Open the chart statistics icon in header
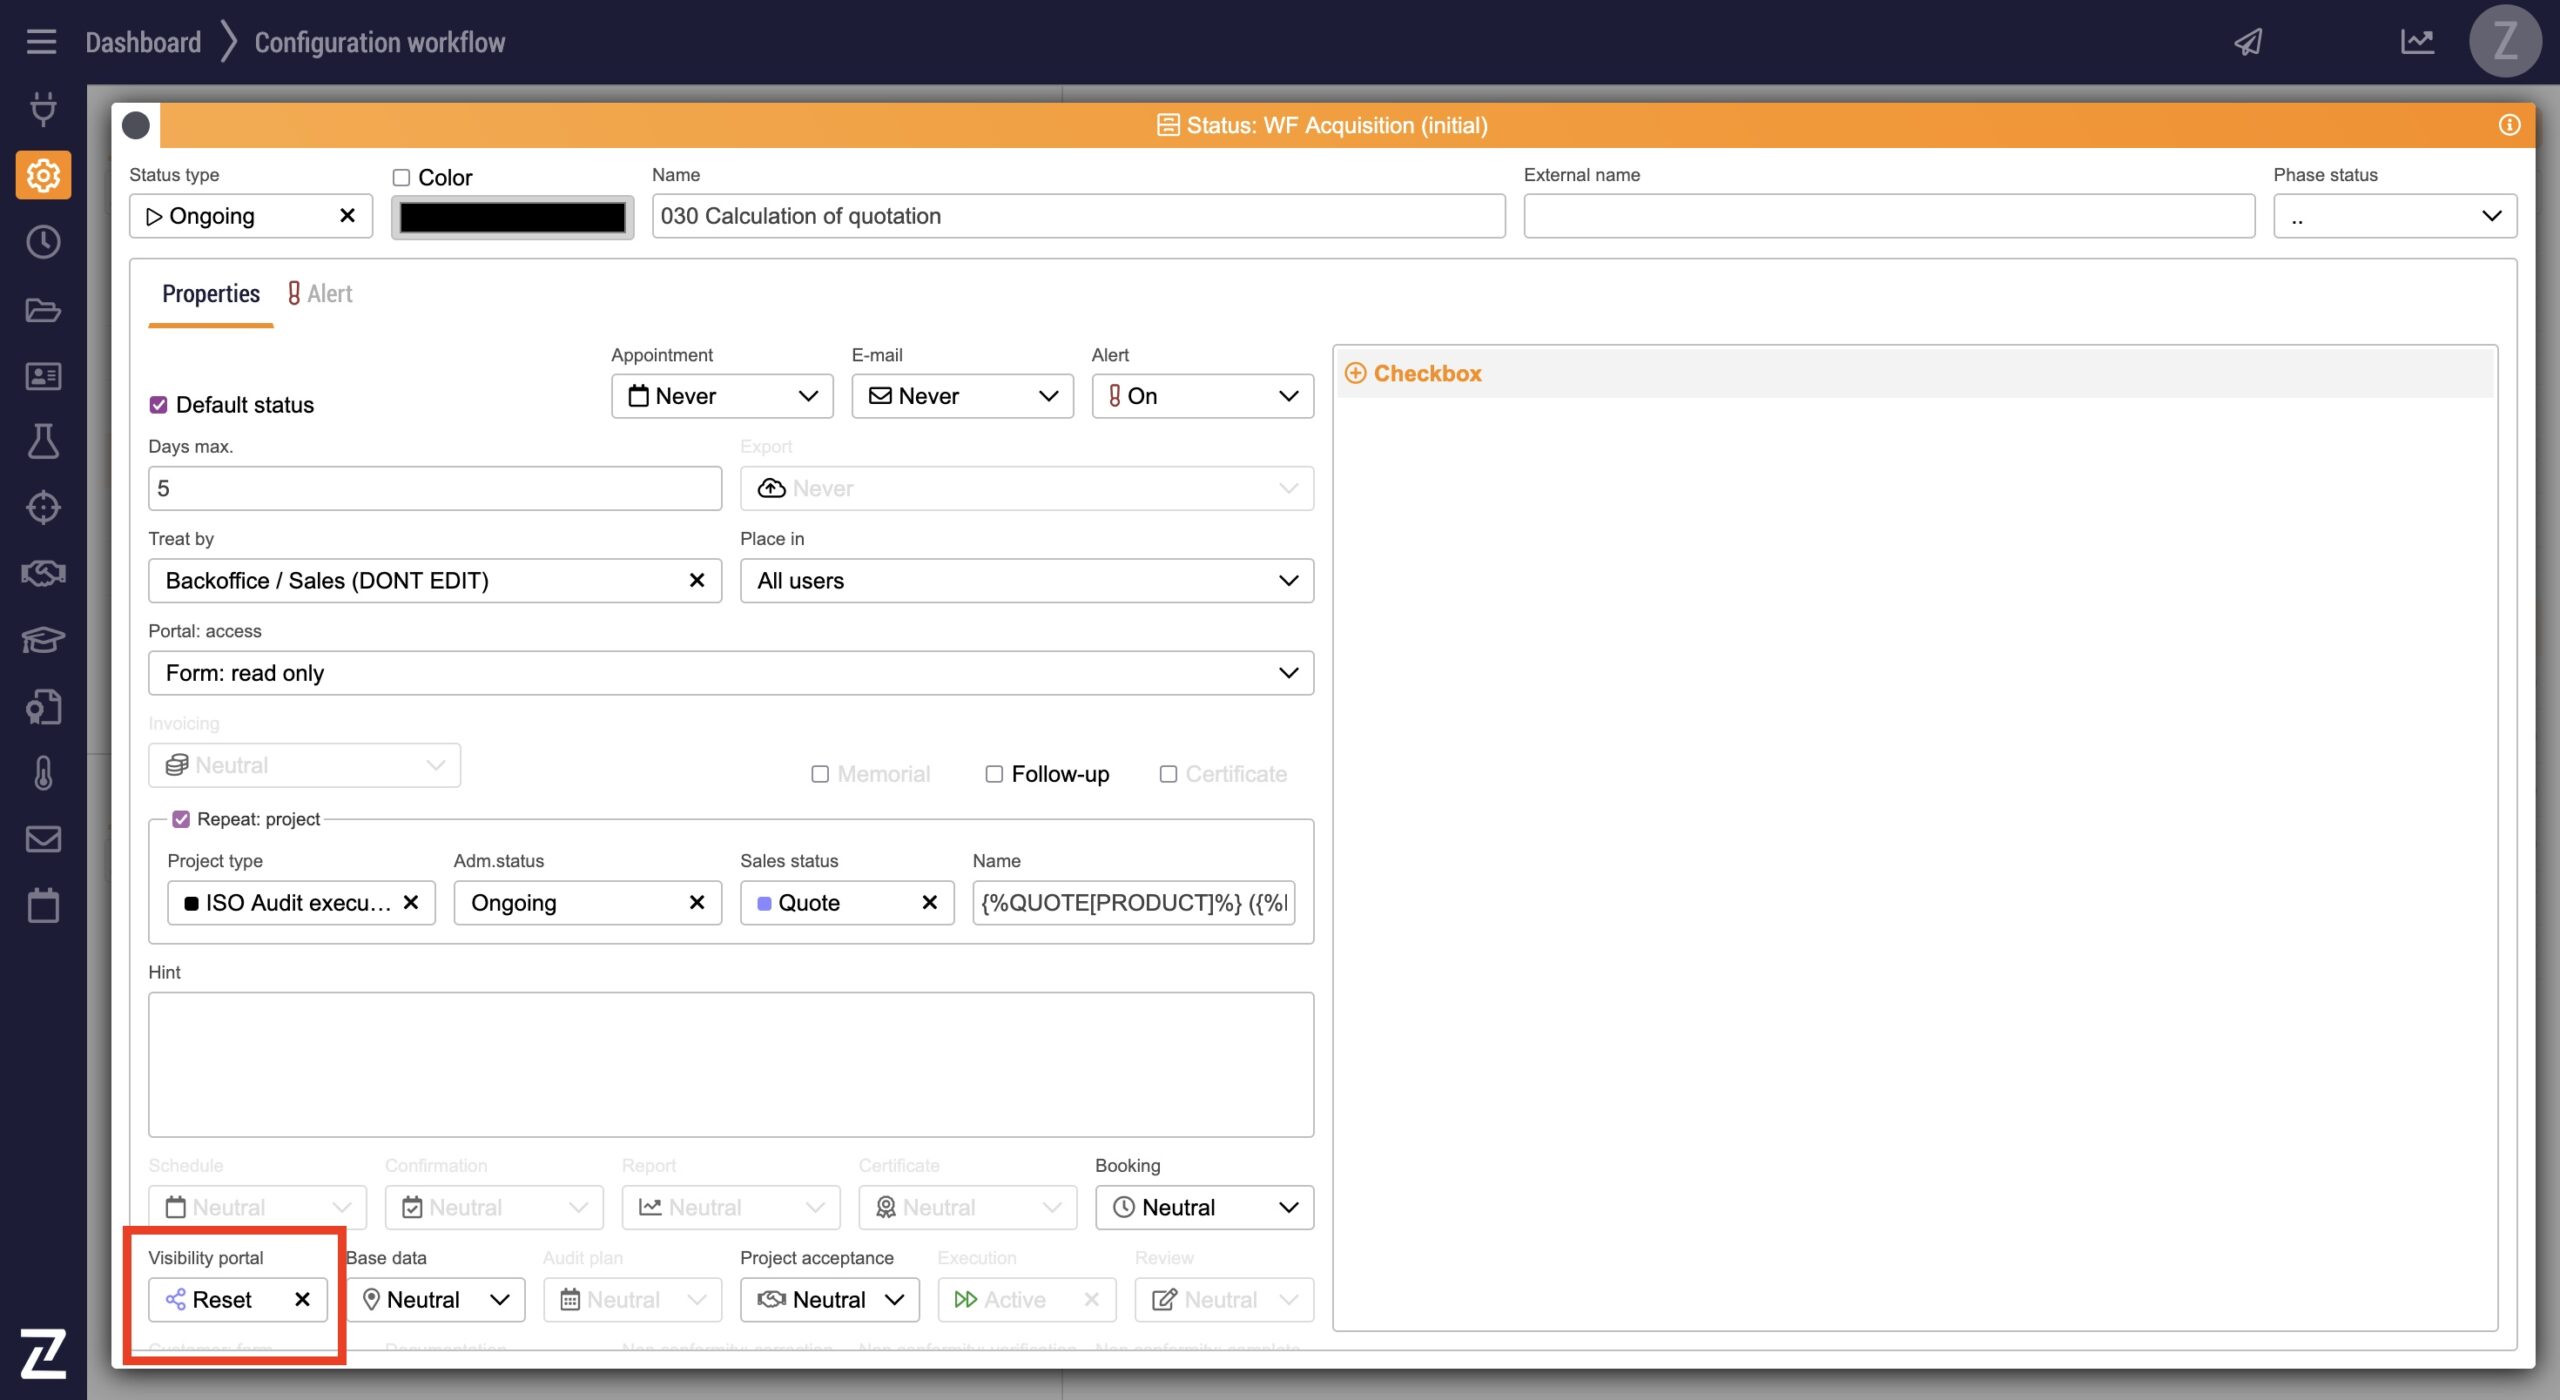The height and width of the screenshot is (1400, 2560). click(x=2417, y=42)
